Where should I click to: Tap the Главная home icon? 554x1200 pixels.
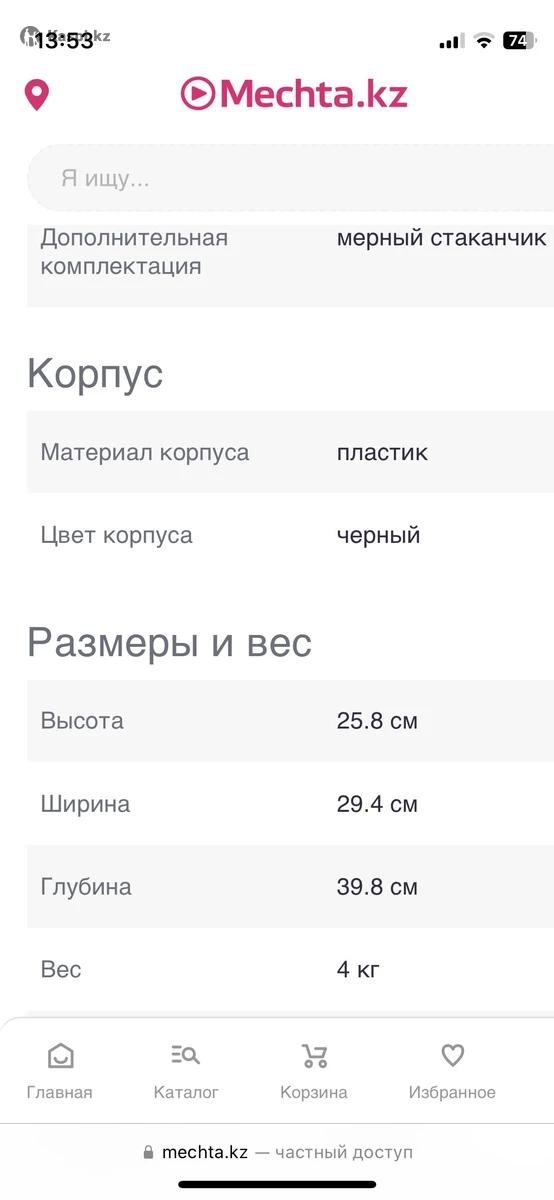click(60, 1056)
